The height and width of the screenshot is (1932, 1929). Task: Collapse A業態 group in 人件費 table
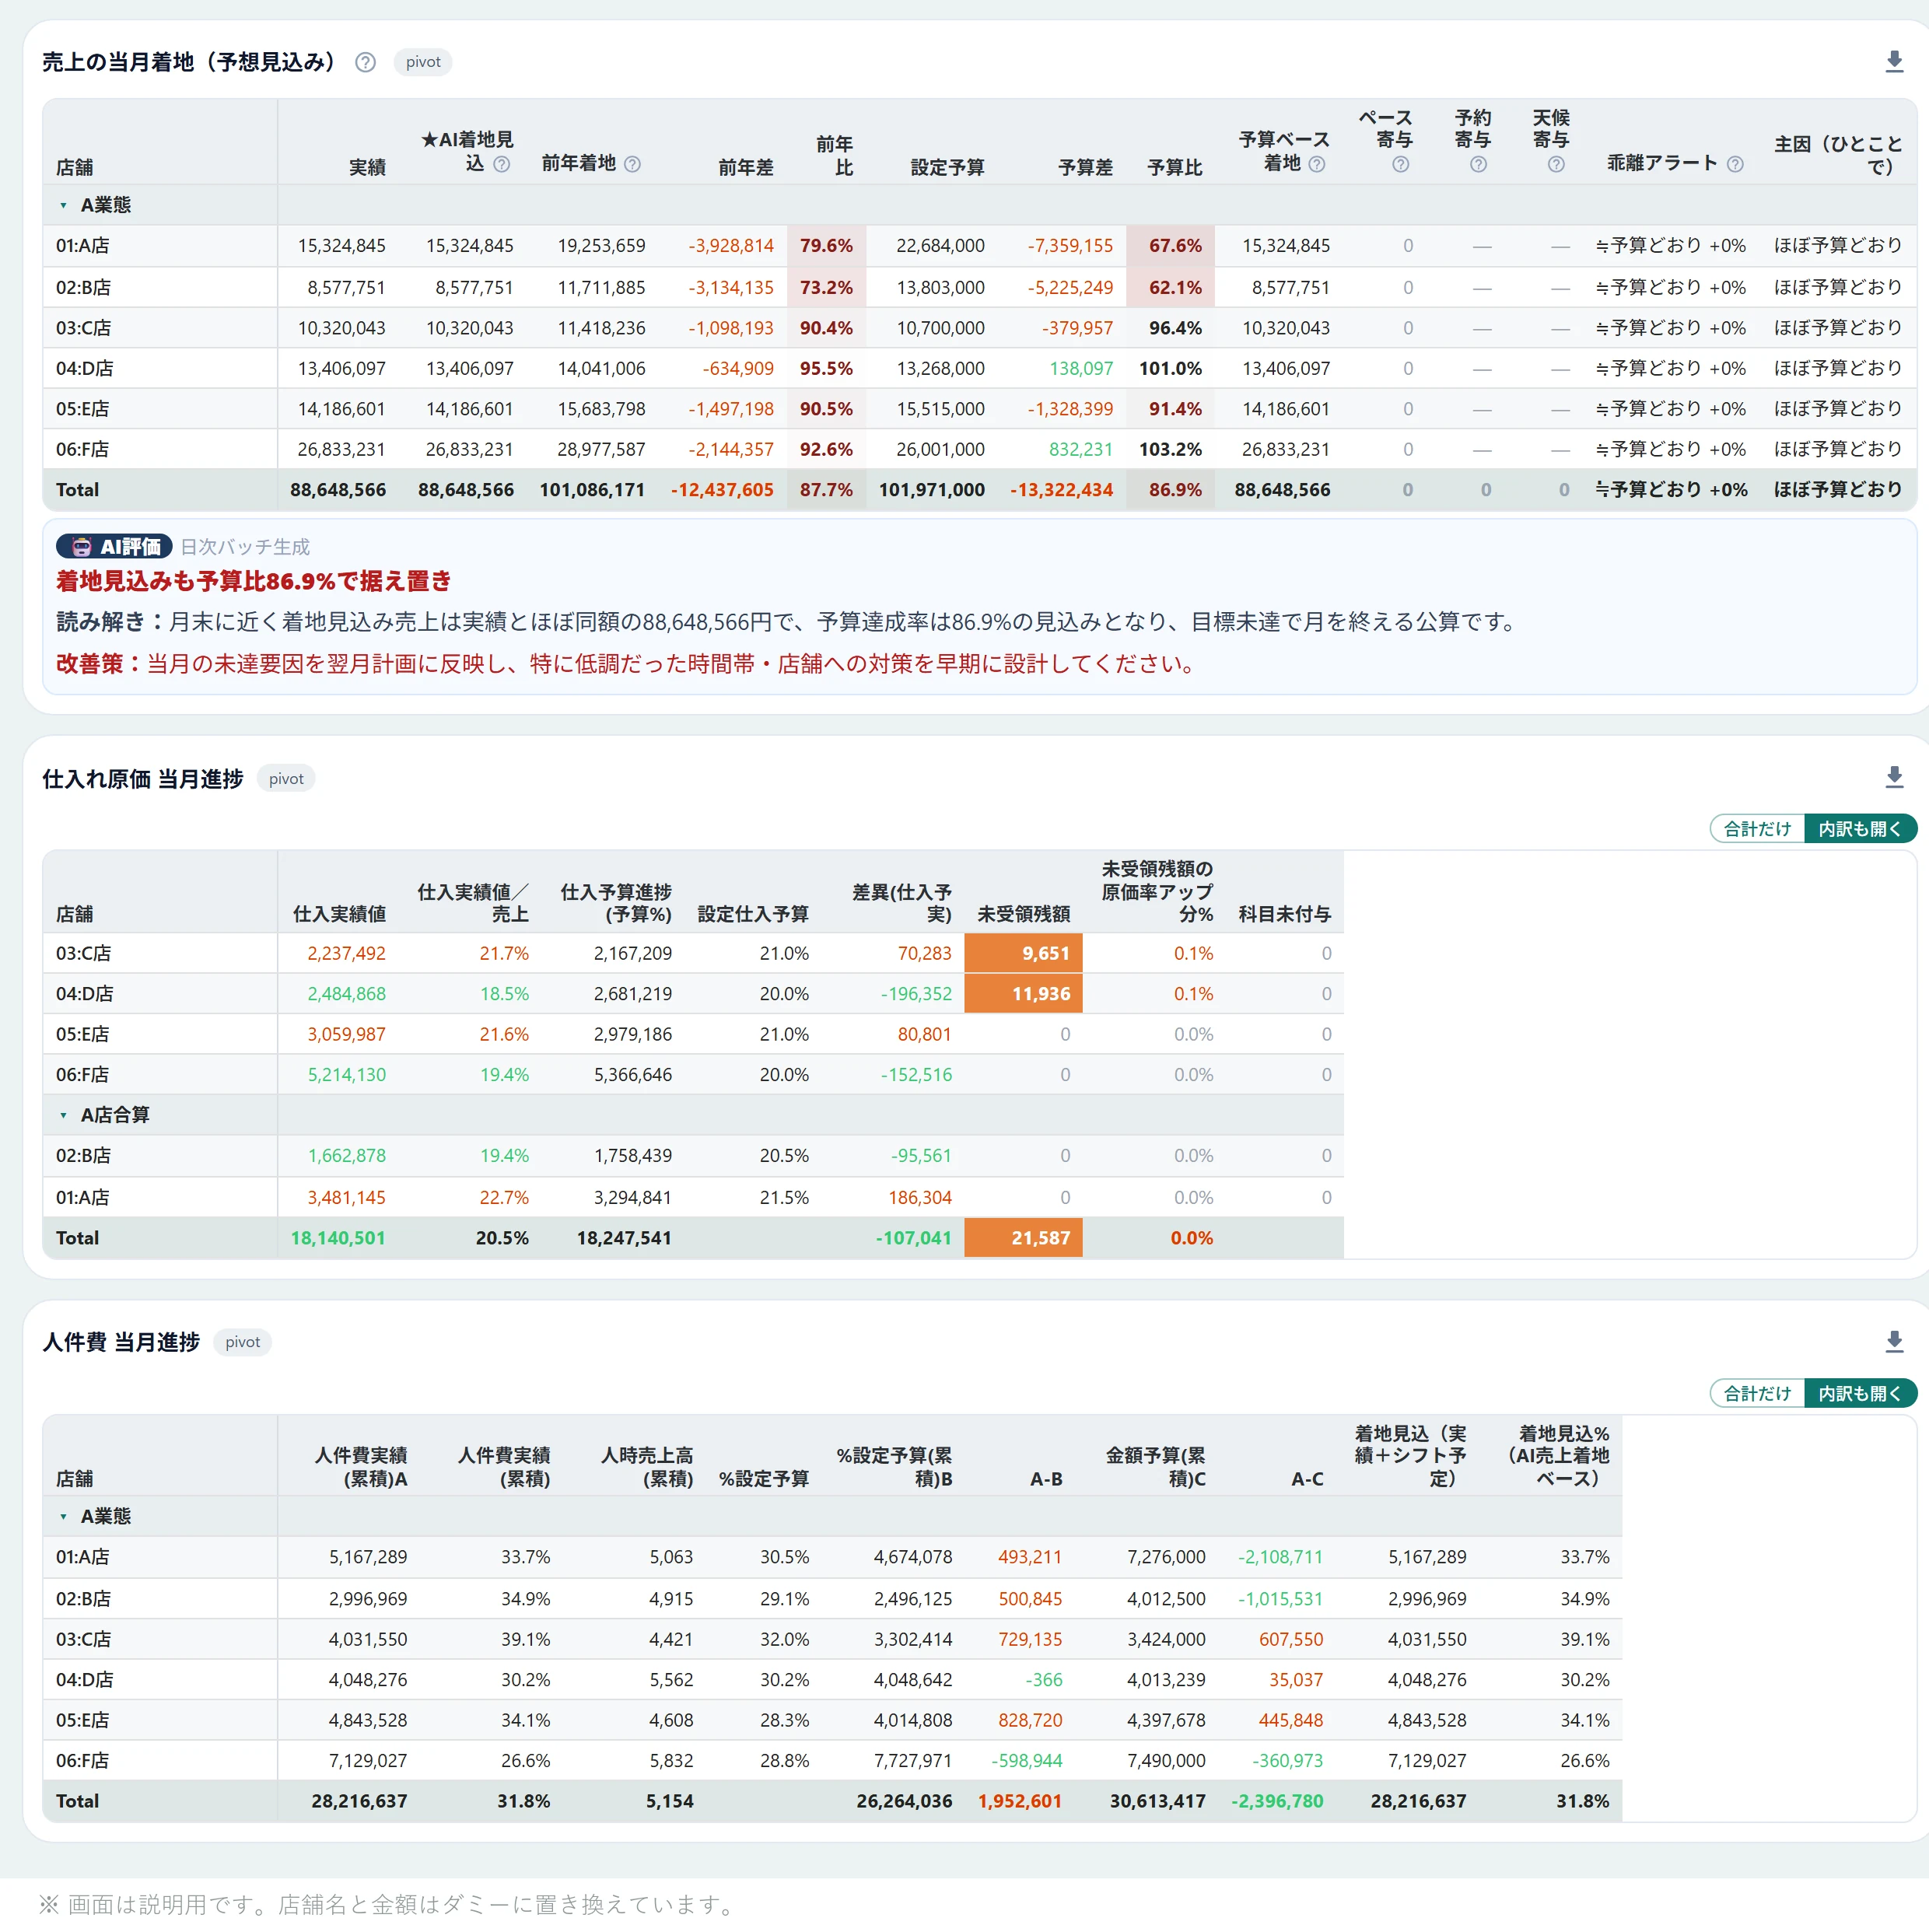point(64,1517)
